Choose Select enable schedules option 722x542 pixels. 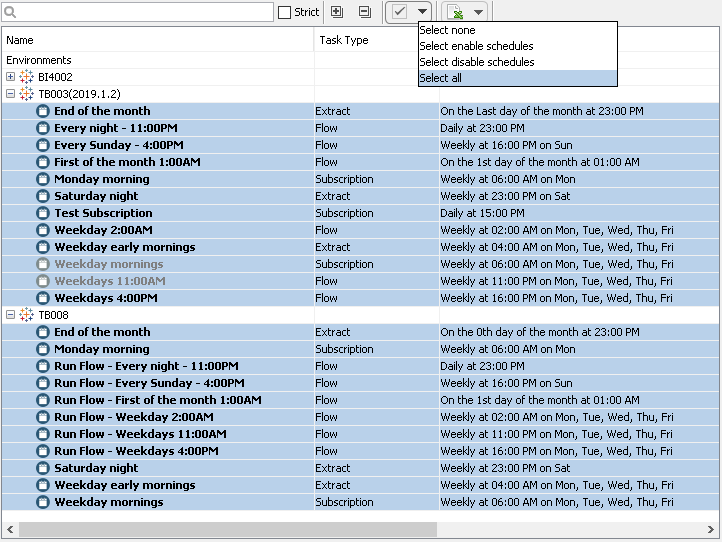pos(476,46)
